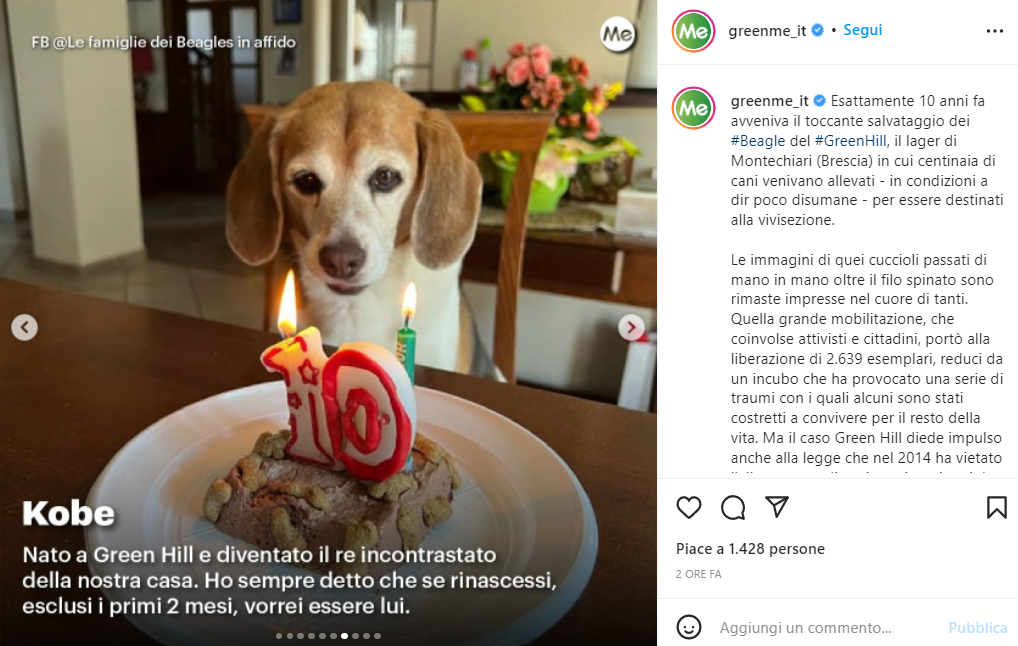Click the 2 ORE FA timestamp

(698, 574)
